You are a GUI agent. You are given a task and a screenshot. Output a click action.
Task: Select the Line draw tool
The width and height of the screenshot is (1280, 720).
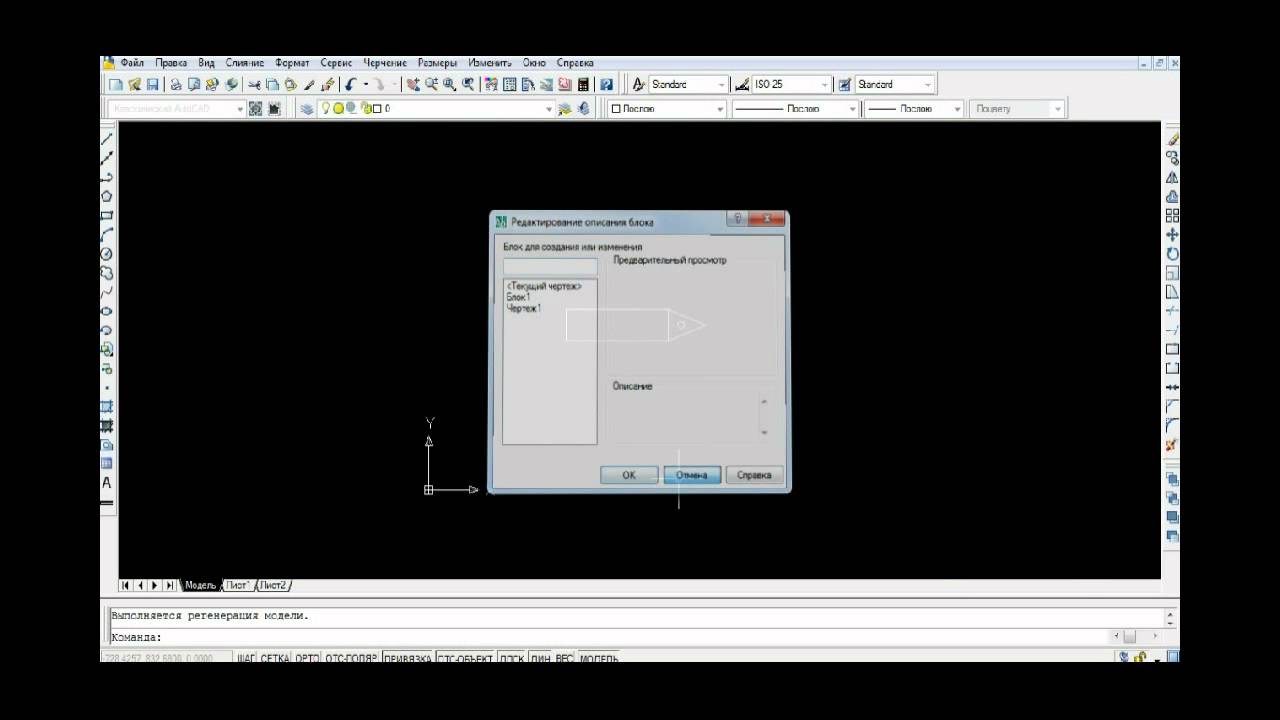pos(107,139)
